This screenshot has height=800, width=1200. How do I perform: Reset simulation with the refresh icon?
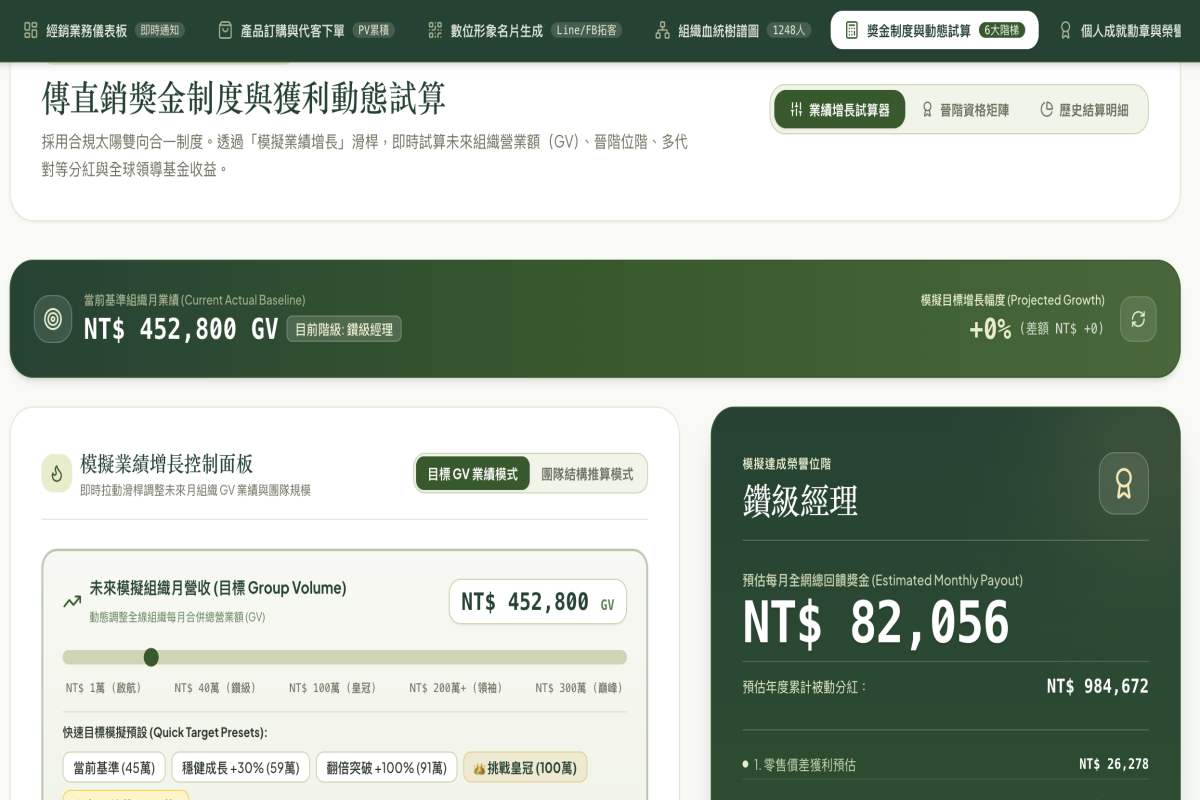[x=1138, y=319]
